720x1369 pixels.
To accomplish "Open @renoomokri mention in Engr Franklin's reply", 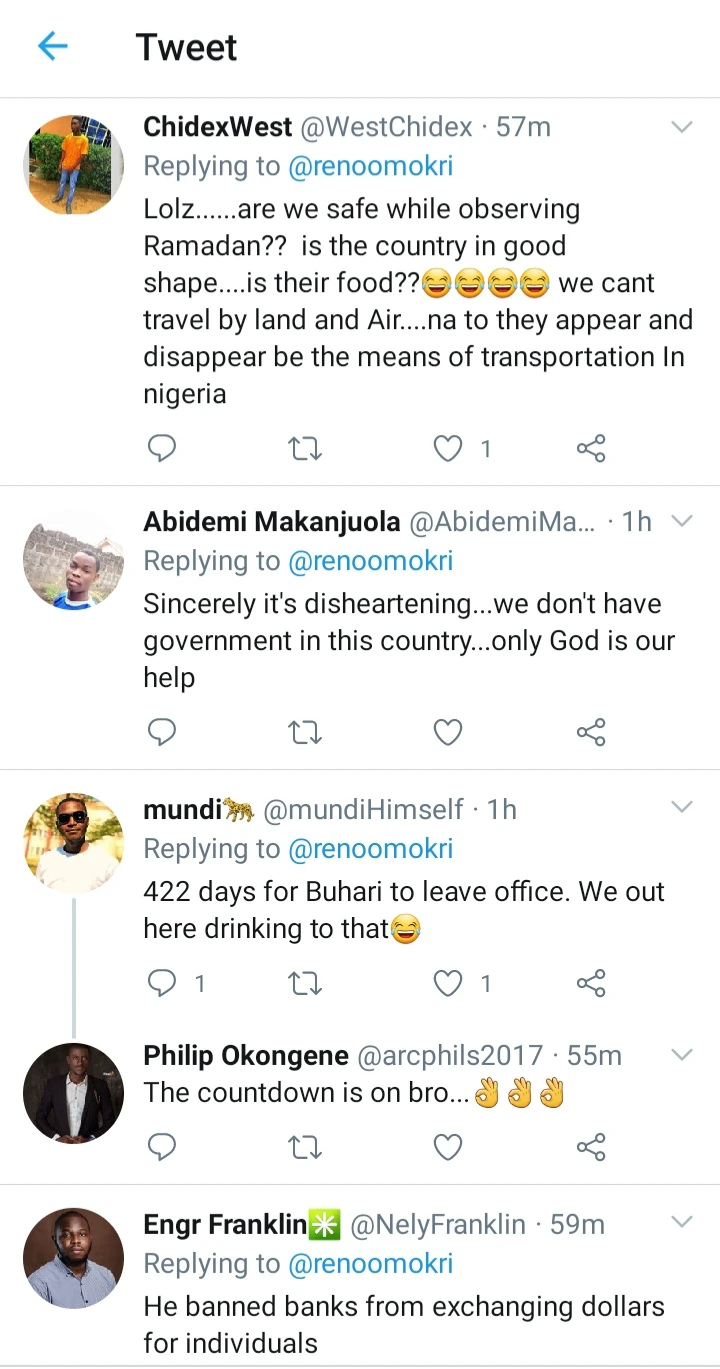I will point(370,1263).
